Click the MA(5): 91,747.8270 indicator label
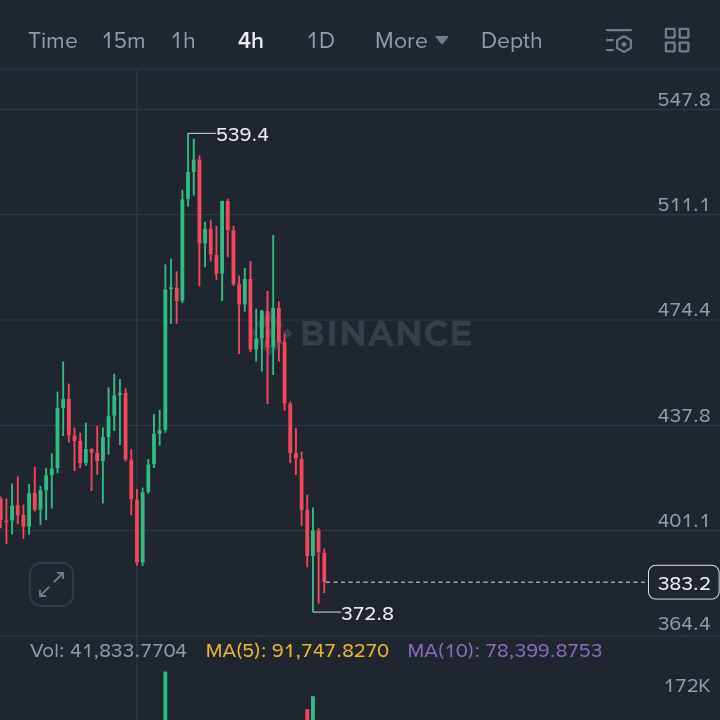 [x=297, y=651]
